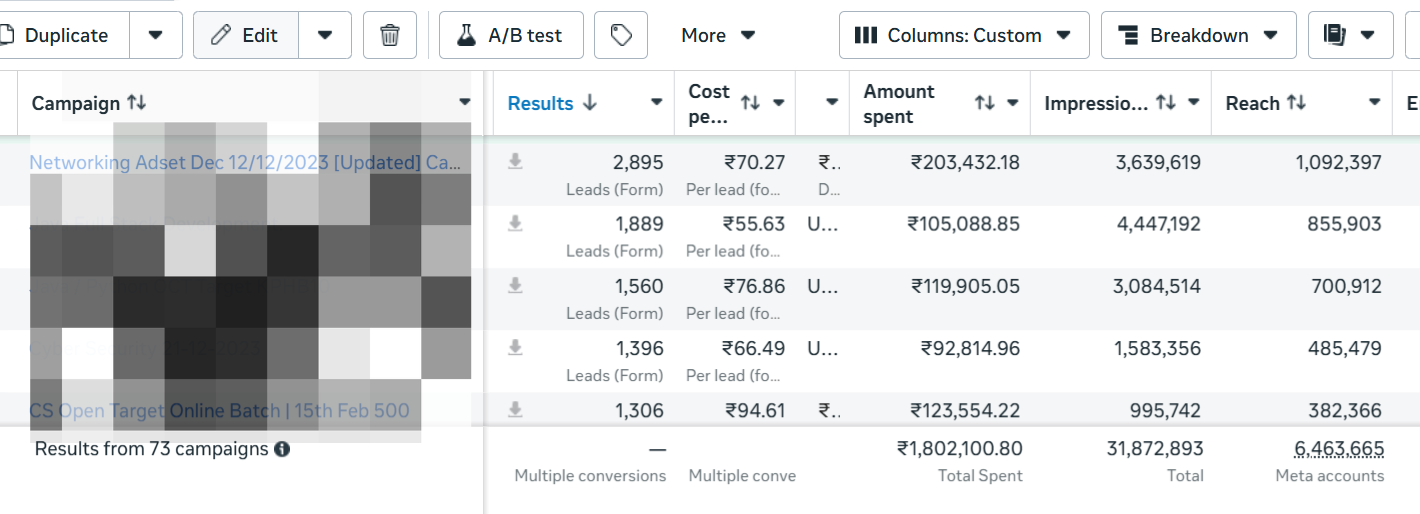The height and width of the screenshot is (514, 1420).
Task: Click info icon beside Results from 73 campaigns
Action: point(282,449)
